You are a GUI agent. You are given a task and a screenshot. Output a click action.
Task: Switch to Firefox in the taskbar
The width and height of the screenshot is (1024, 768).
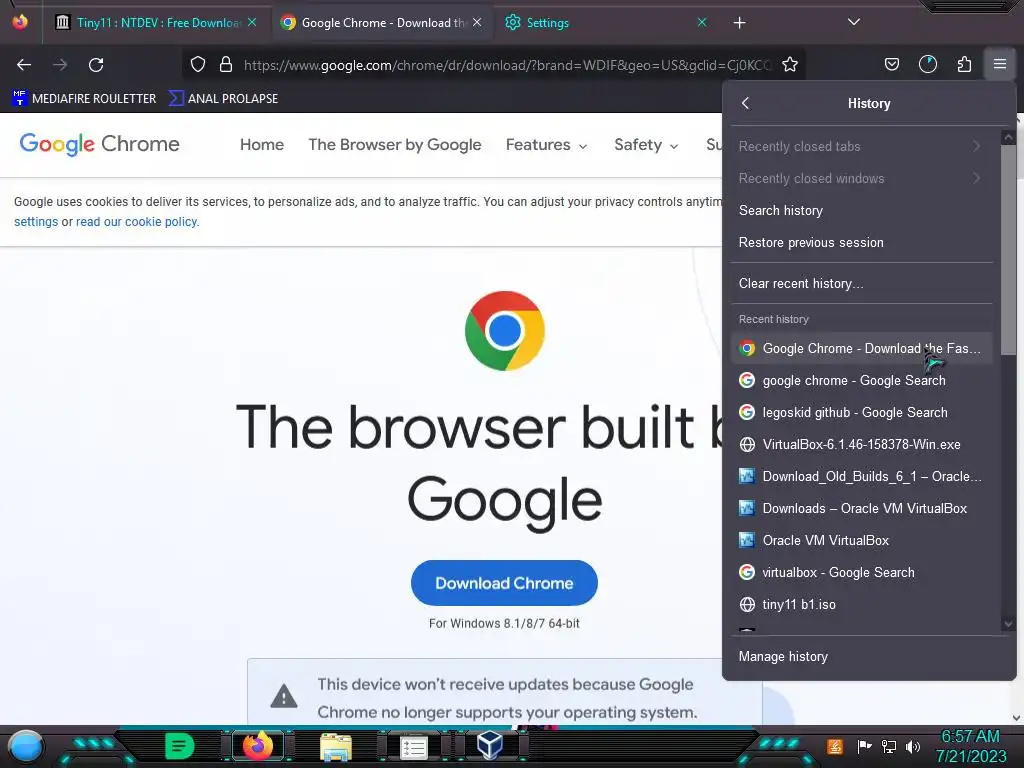point(258,746)
